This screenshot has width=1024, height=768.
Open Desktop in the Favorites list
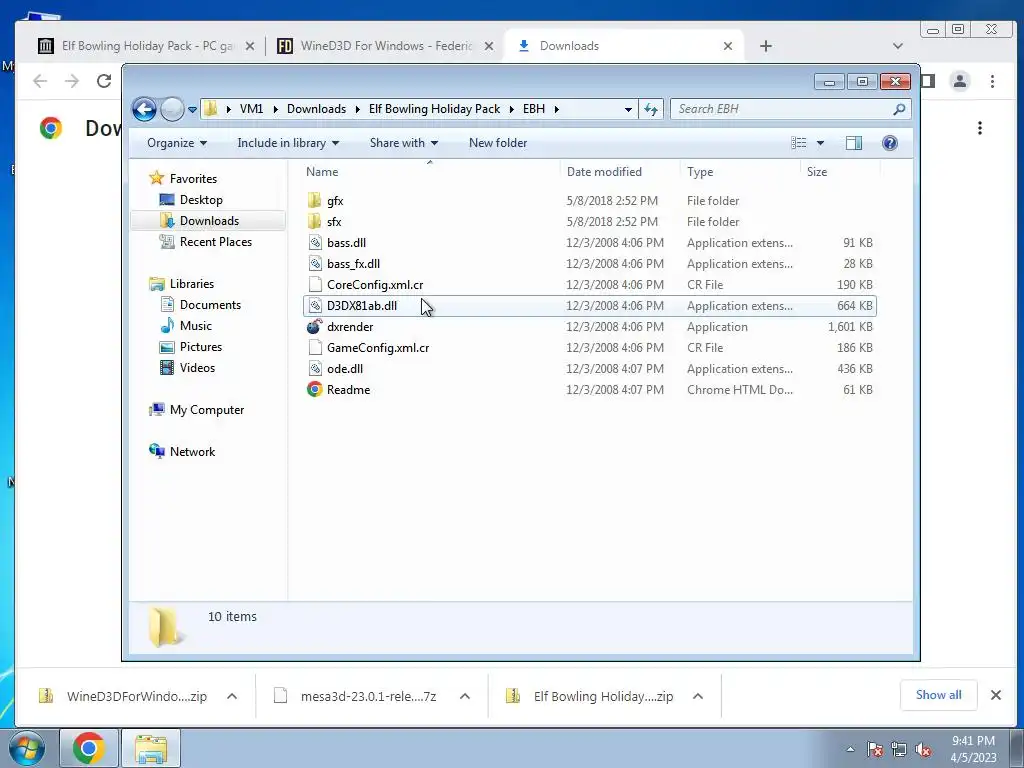click(x=200, y=200)
